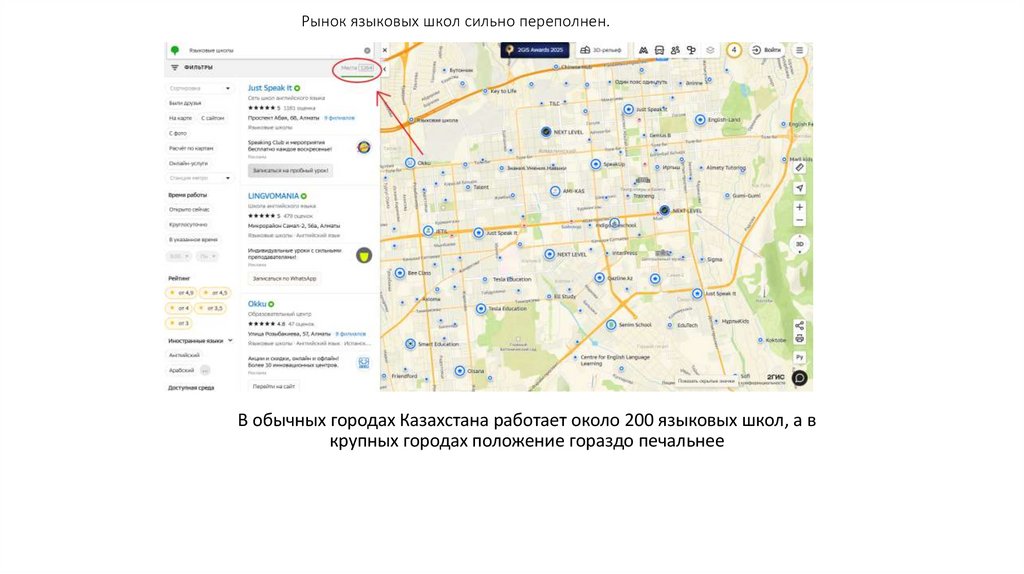
Task: Click the LINGVOMANIA ad logo
Action: click(364, 255)
